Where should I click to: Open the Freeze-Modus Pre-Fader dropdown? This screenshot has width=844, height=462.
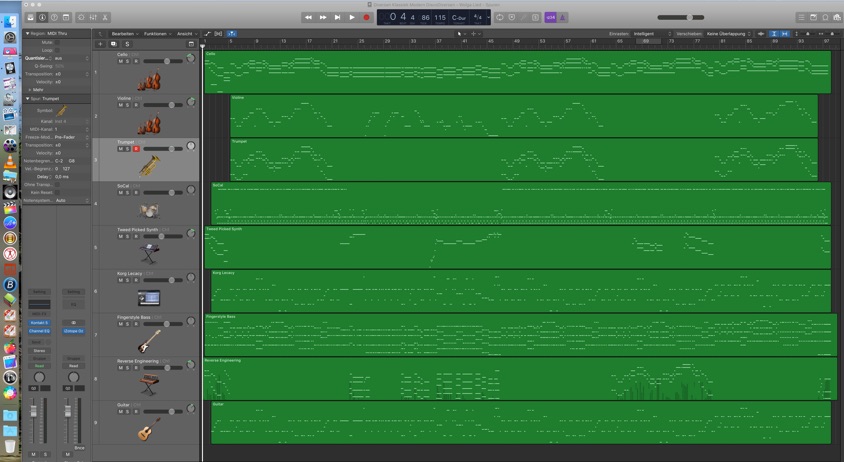tap(71, 137)
